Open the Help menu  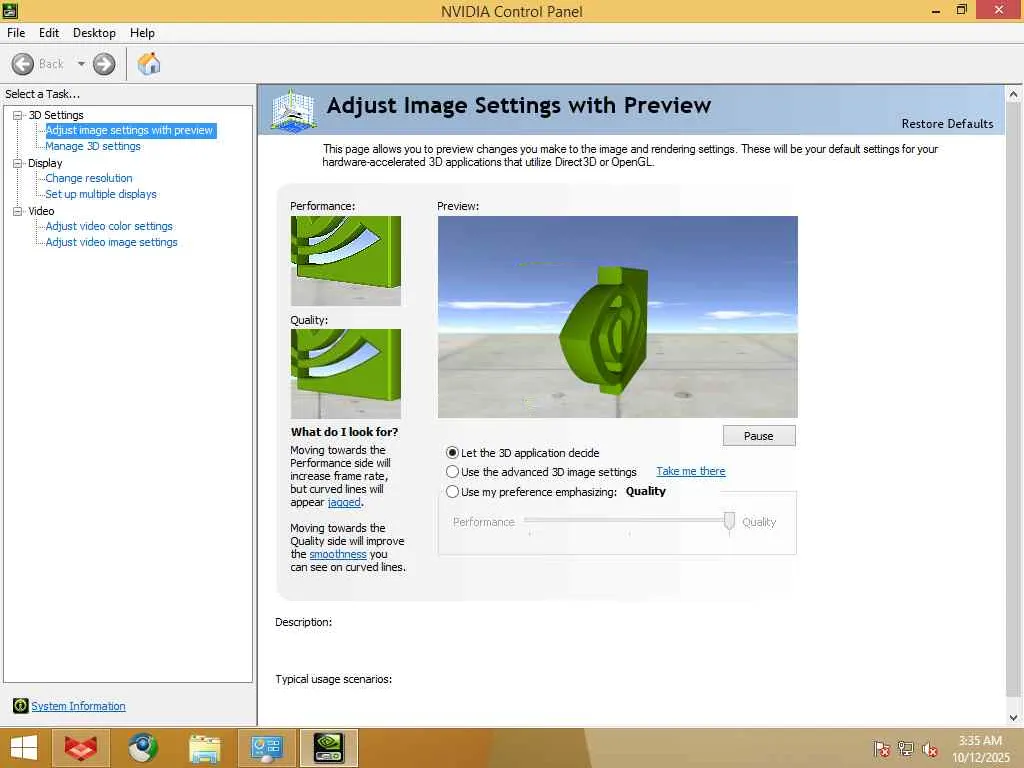pos(142,33)
